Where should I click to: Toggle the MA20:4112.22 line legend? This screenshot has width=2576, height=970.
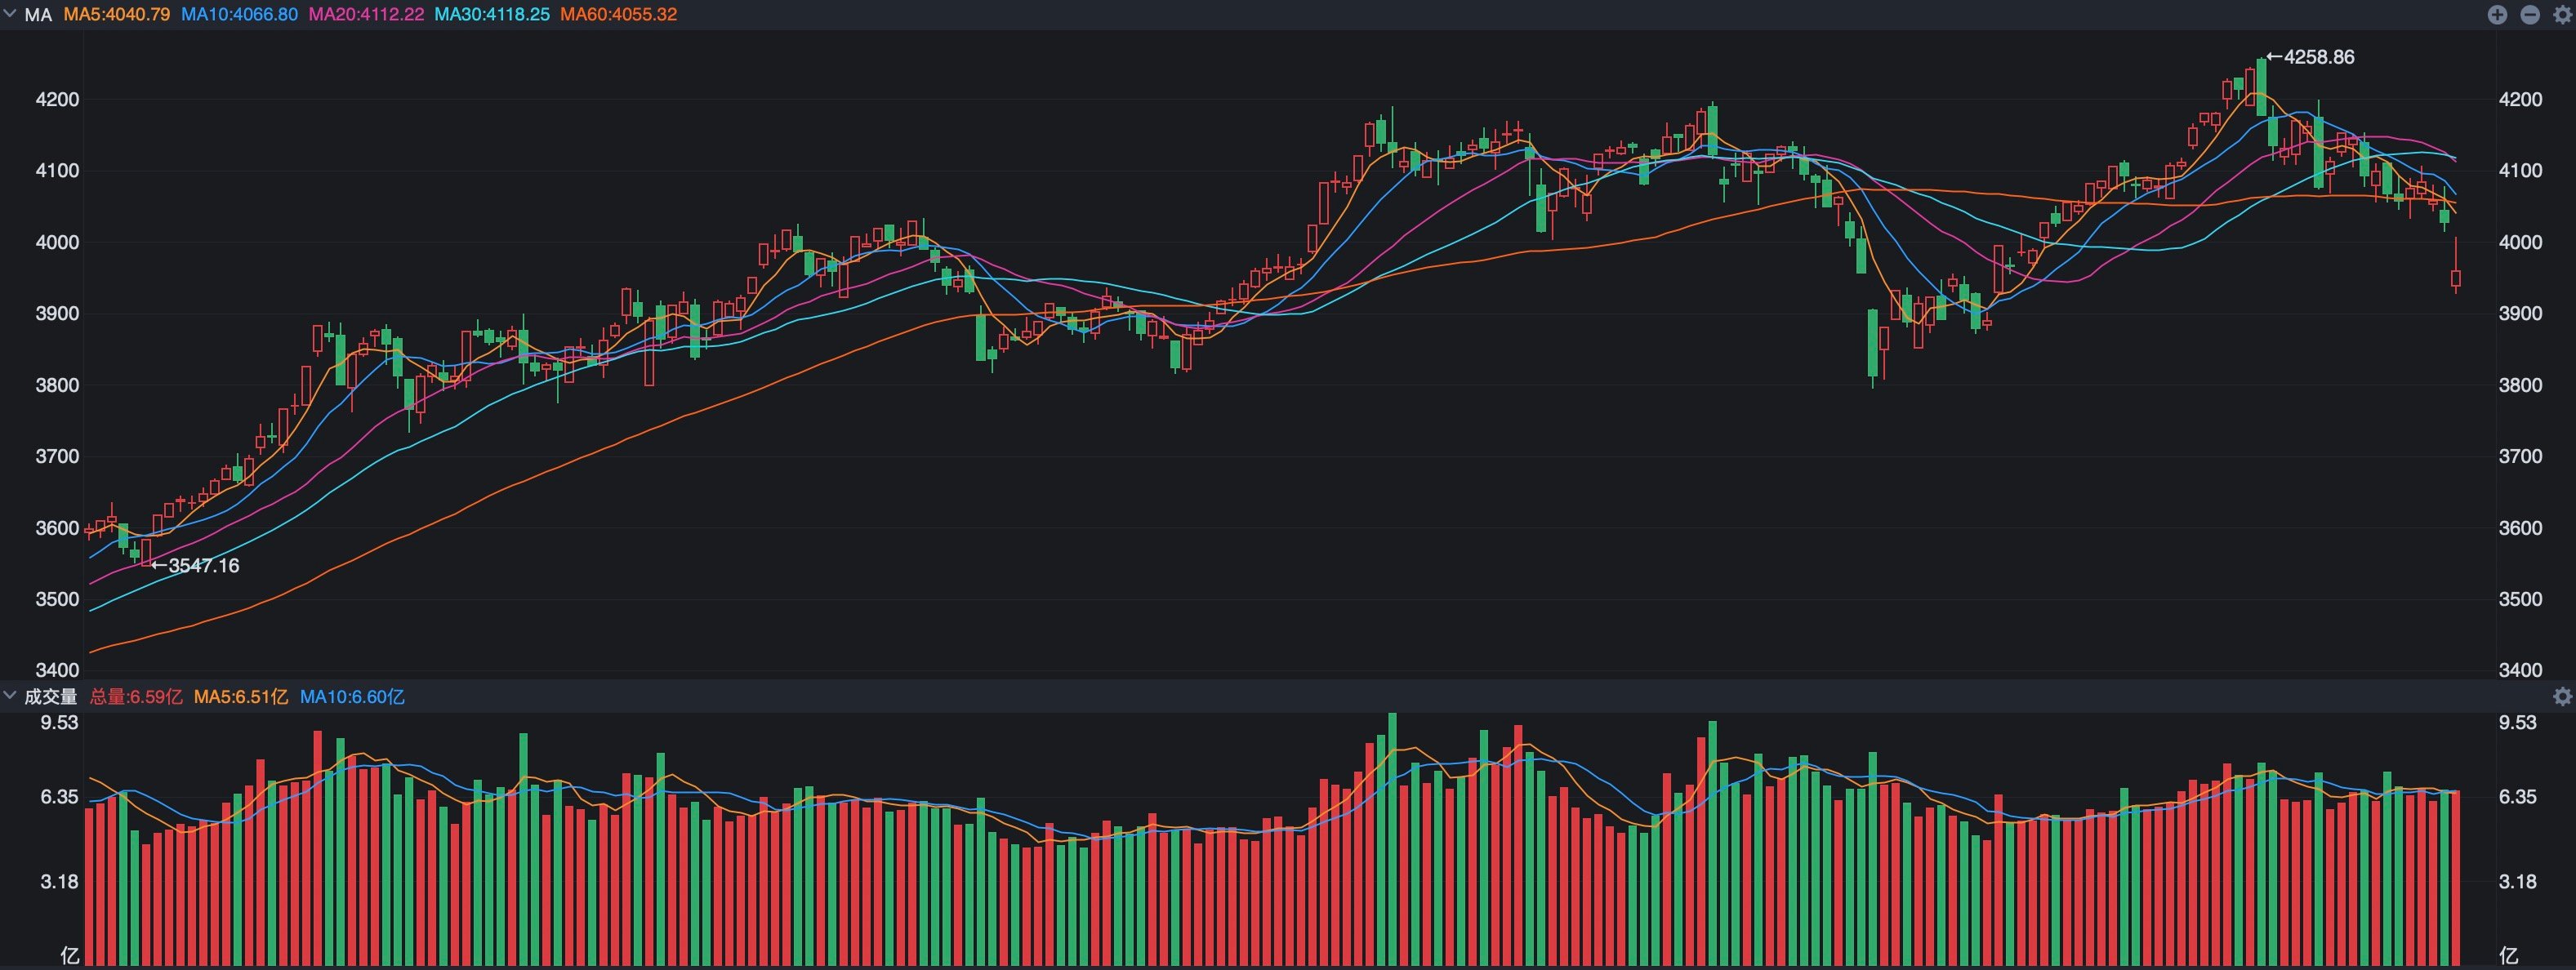pyautogui.click(x=366, y=15)
